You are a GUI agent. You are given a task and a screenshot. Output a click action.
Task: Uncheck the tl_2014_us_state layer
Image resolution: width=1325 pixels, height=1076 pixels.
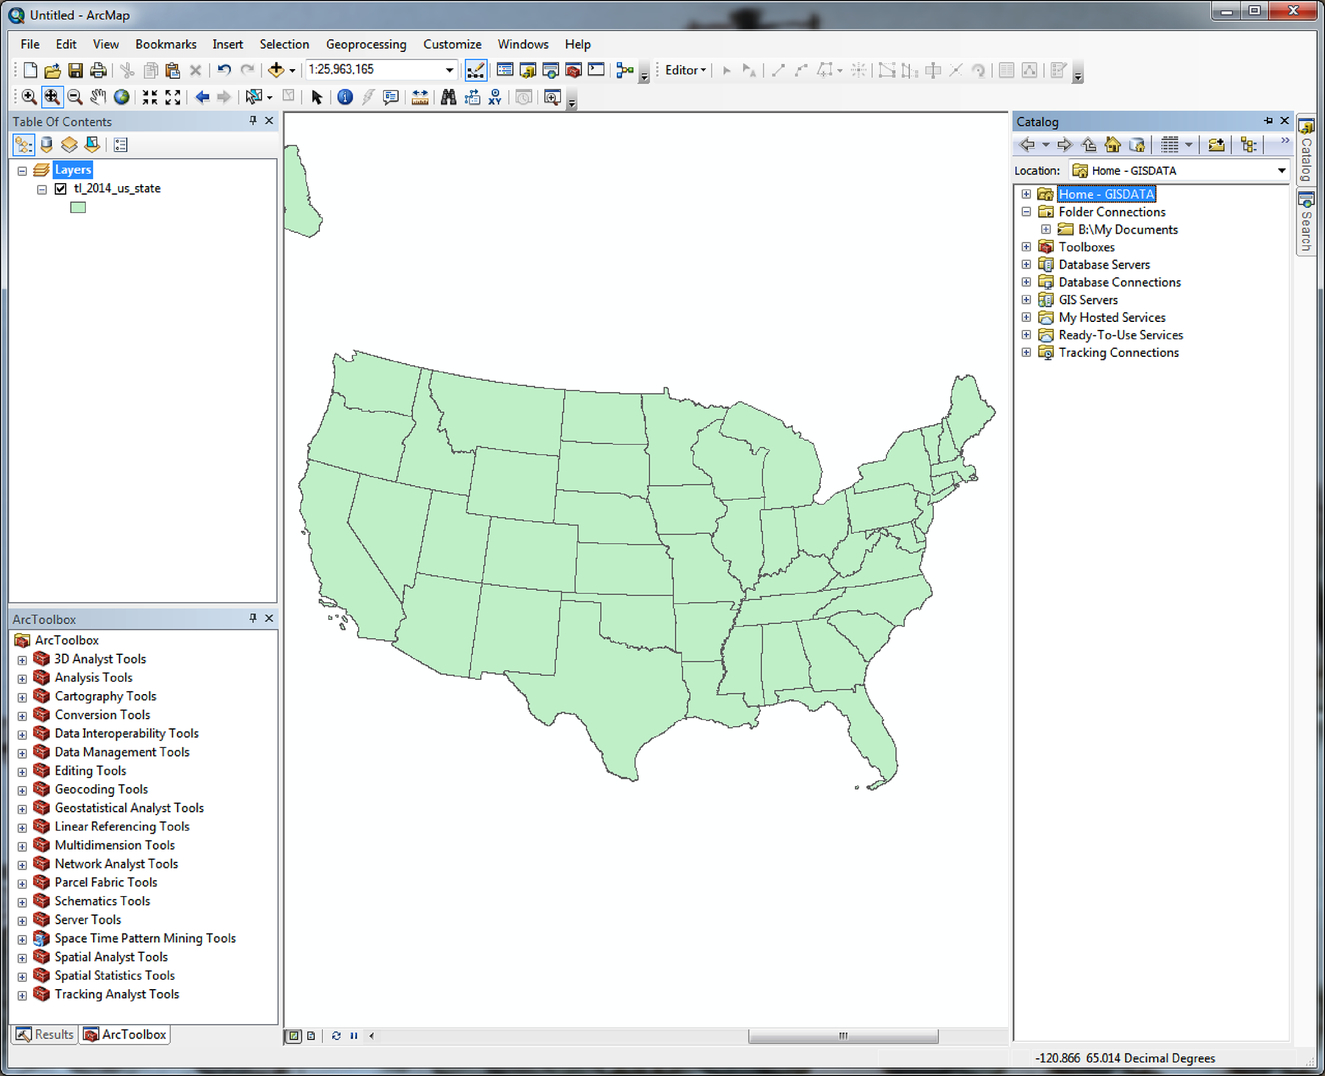61,188
